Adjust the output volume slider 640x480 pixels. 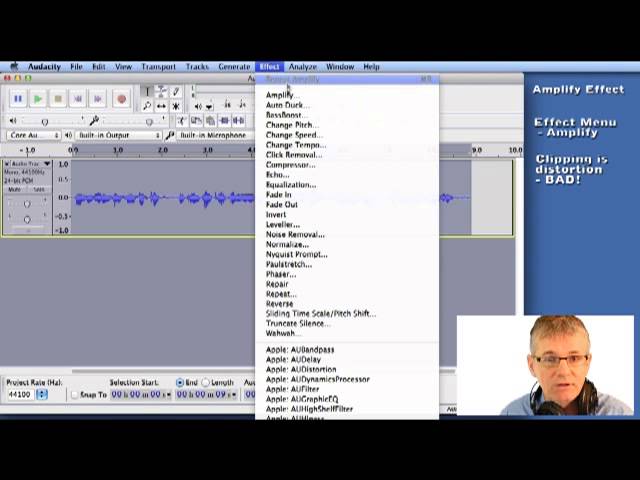[x=44, y=121]
